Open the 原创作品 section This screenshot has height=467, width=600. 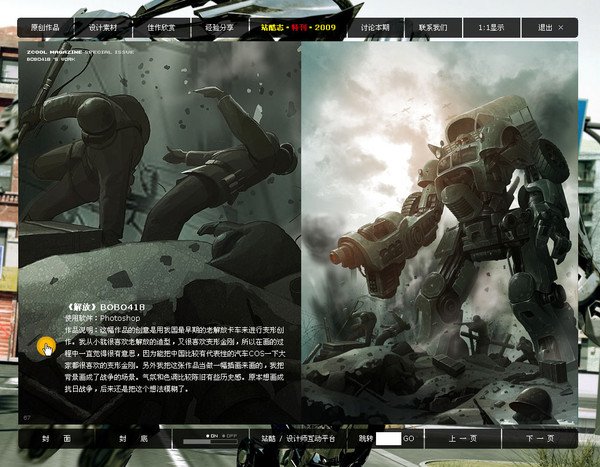[45, 28]
